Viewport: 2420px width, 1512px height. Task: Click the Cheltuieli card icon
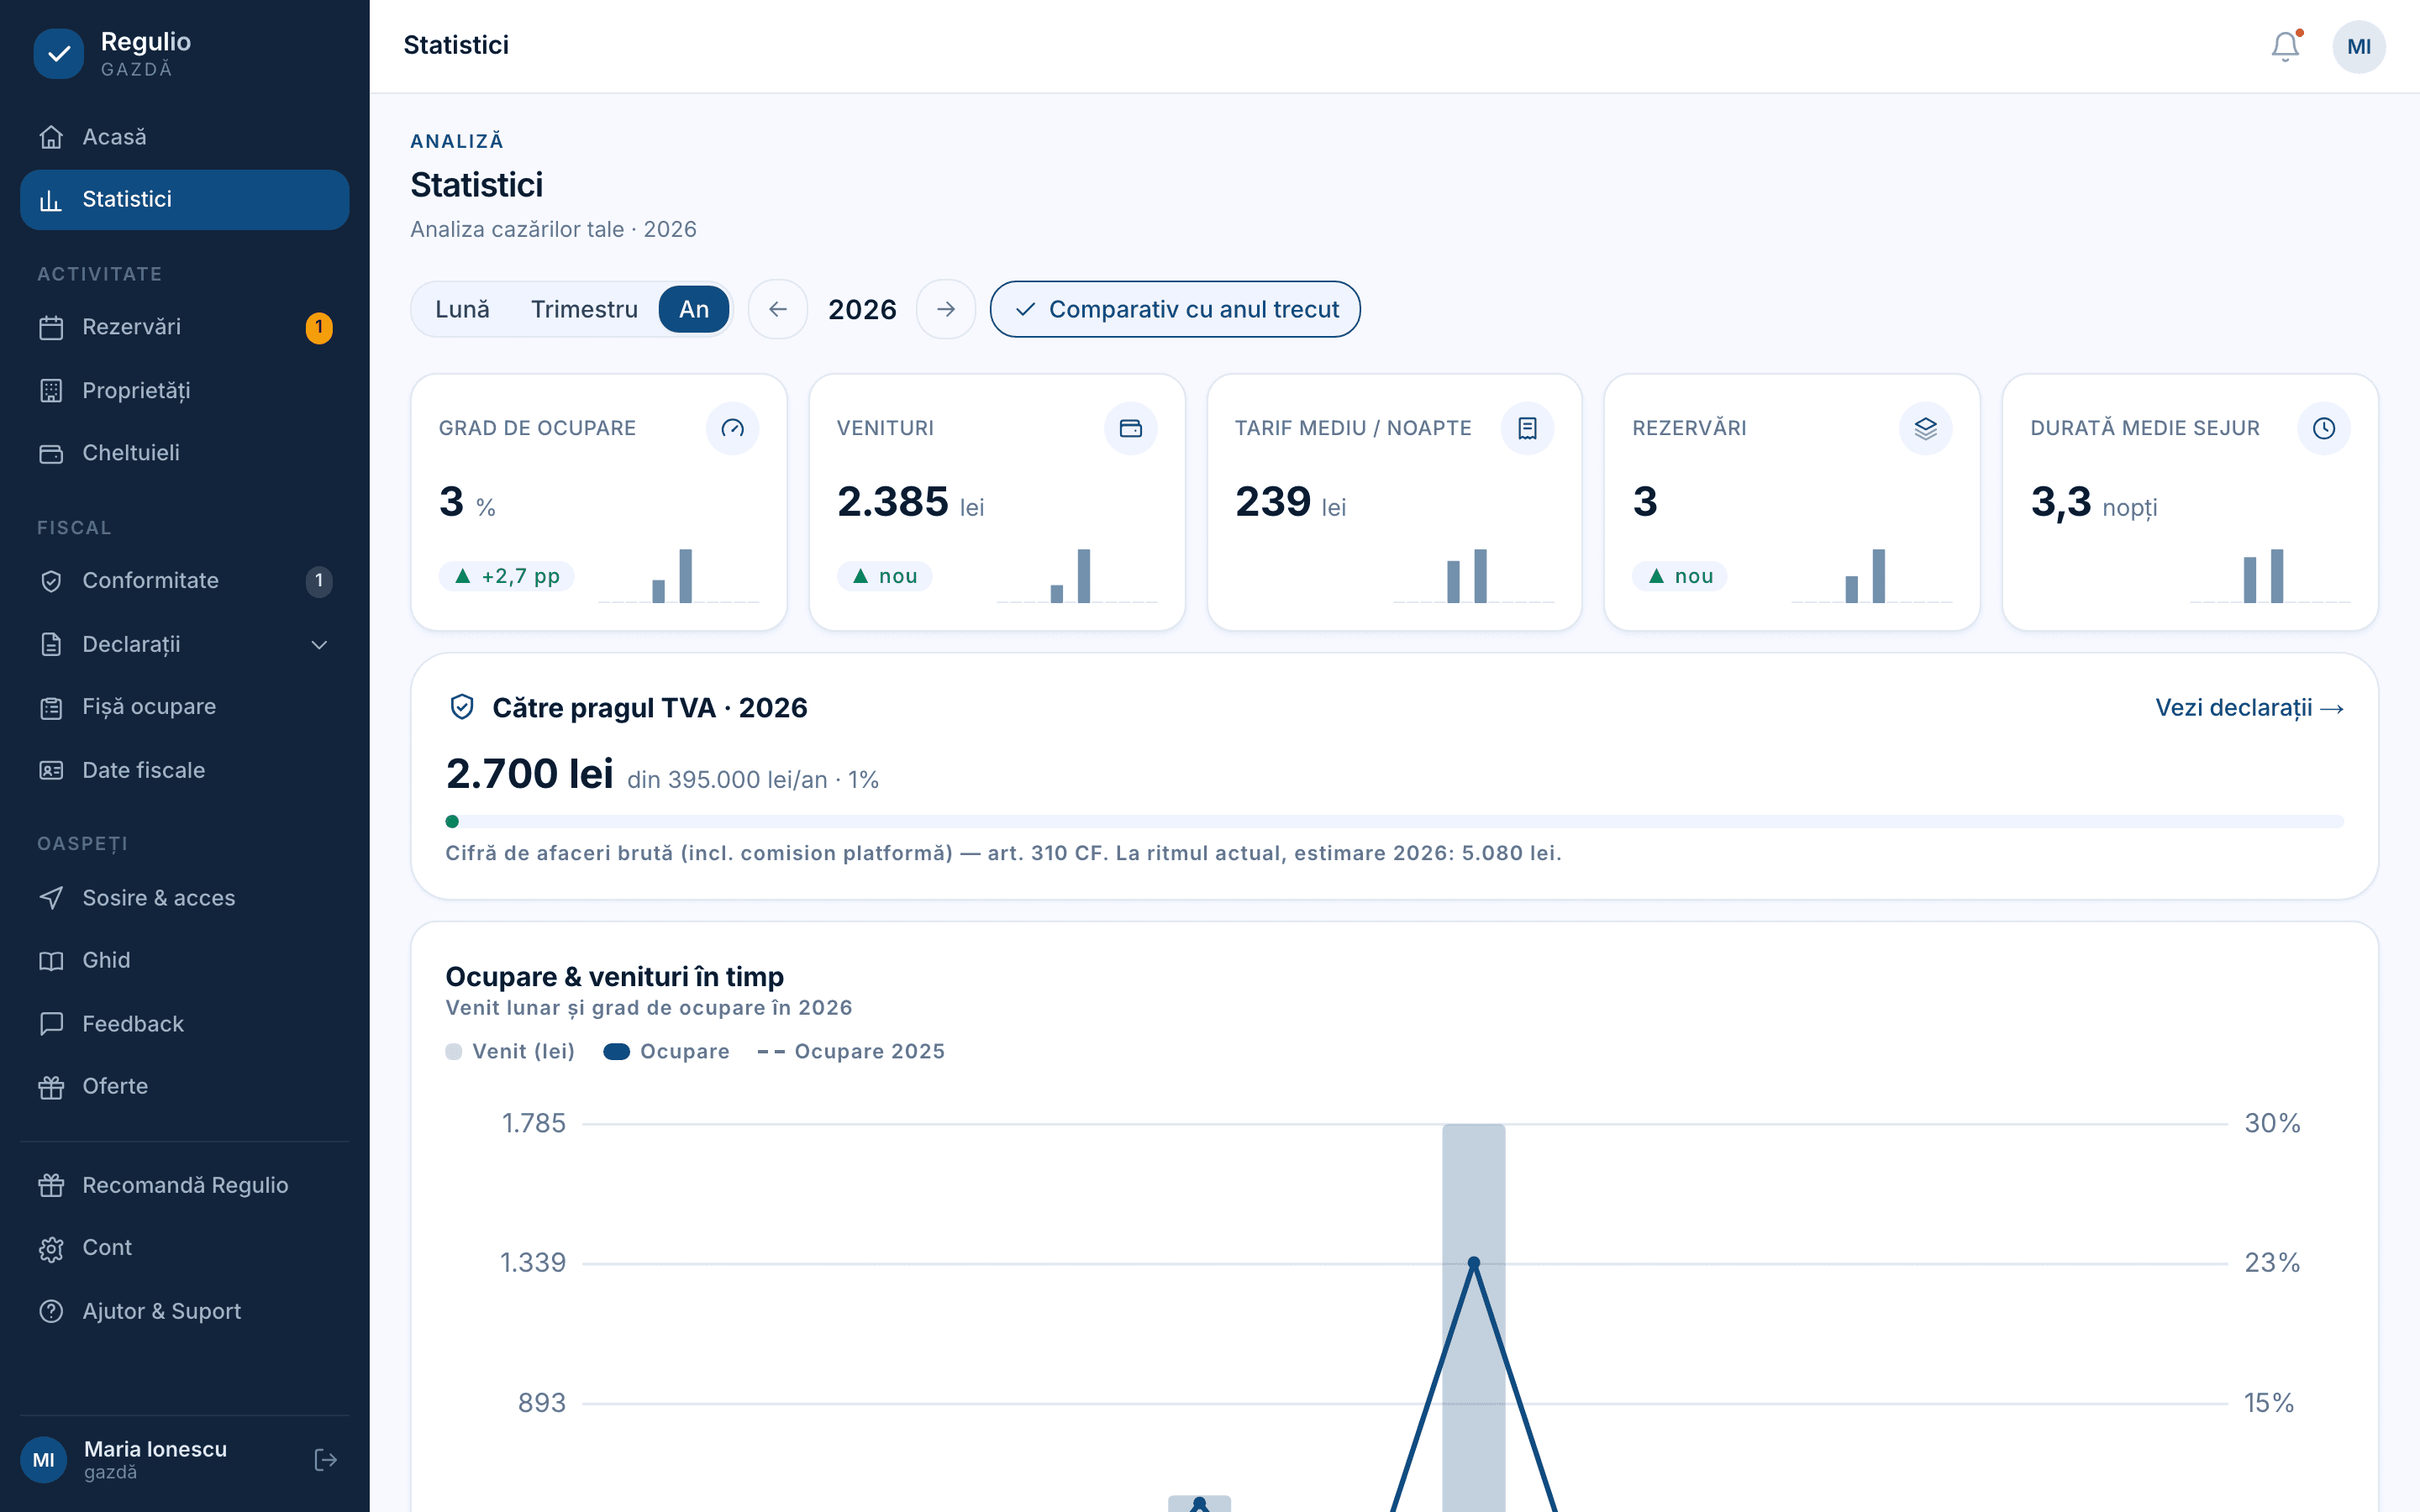click(51, 453)
